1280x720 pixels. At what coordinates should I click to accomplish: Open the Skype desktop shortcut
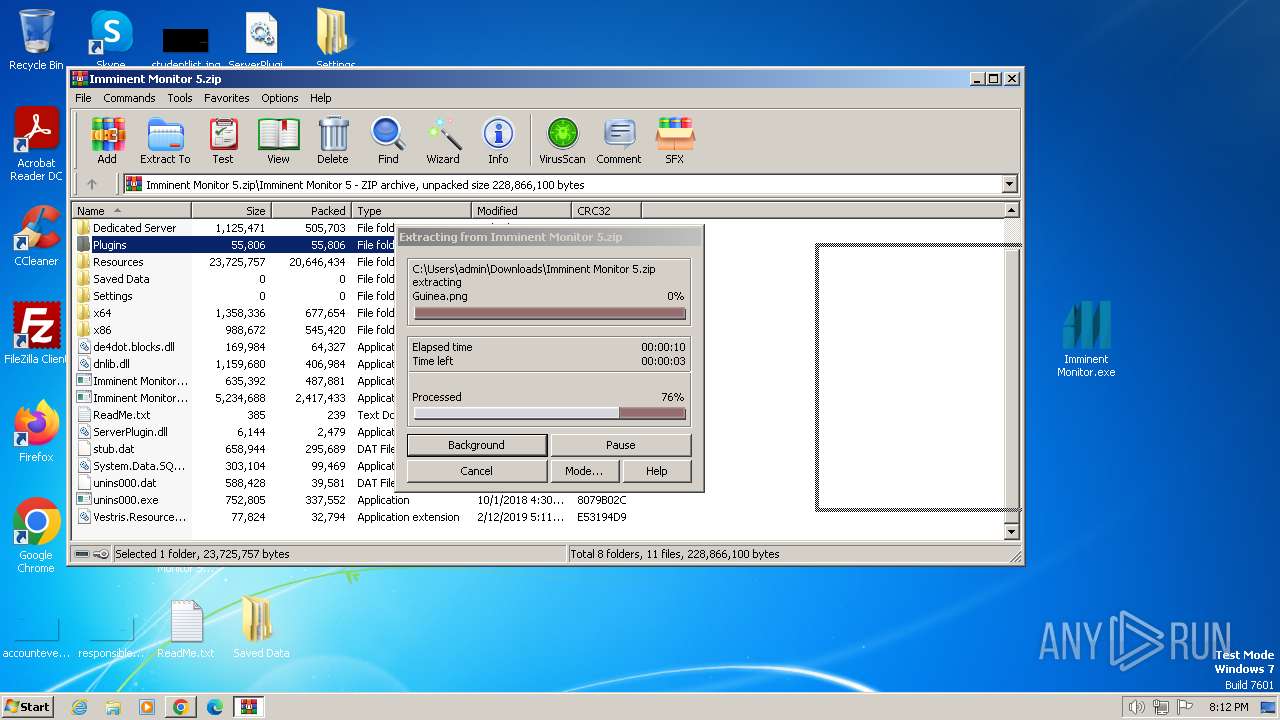pos(111,40)
